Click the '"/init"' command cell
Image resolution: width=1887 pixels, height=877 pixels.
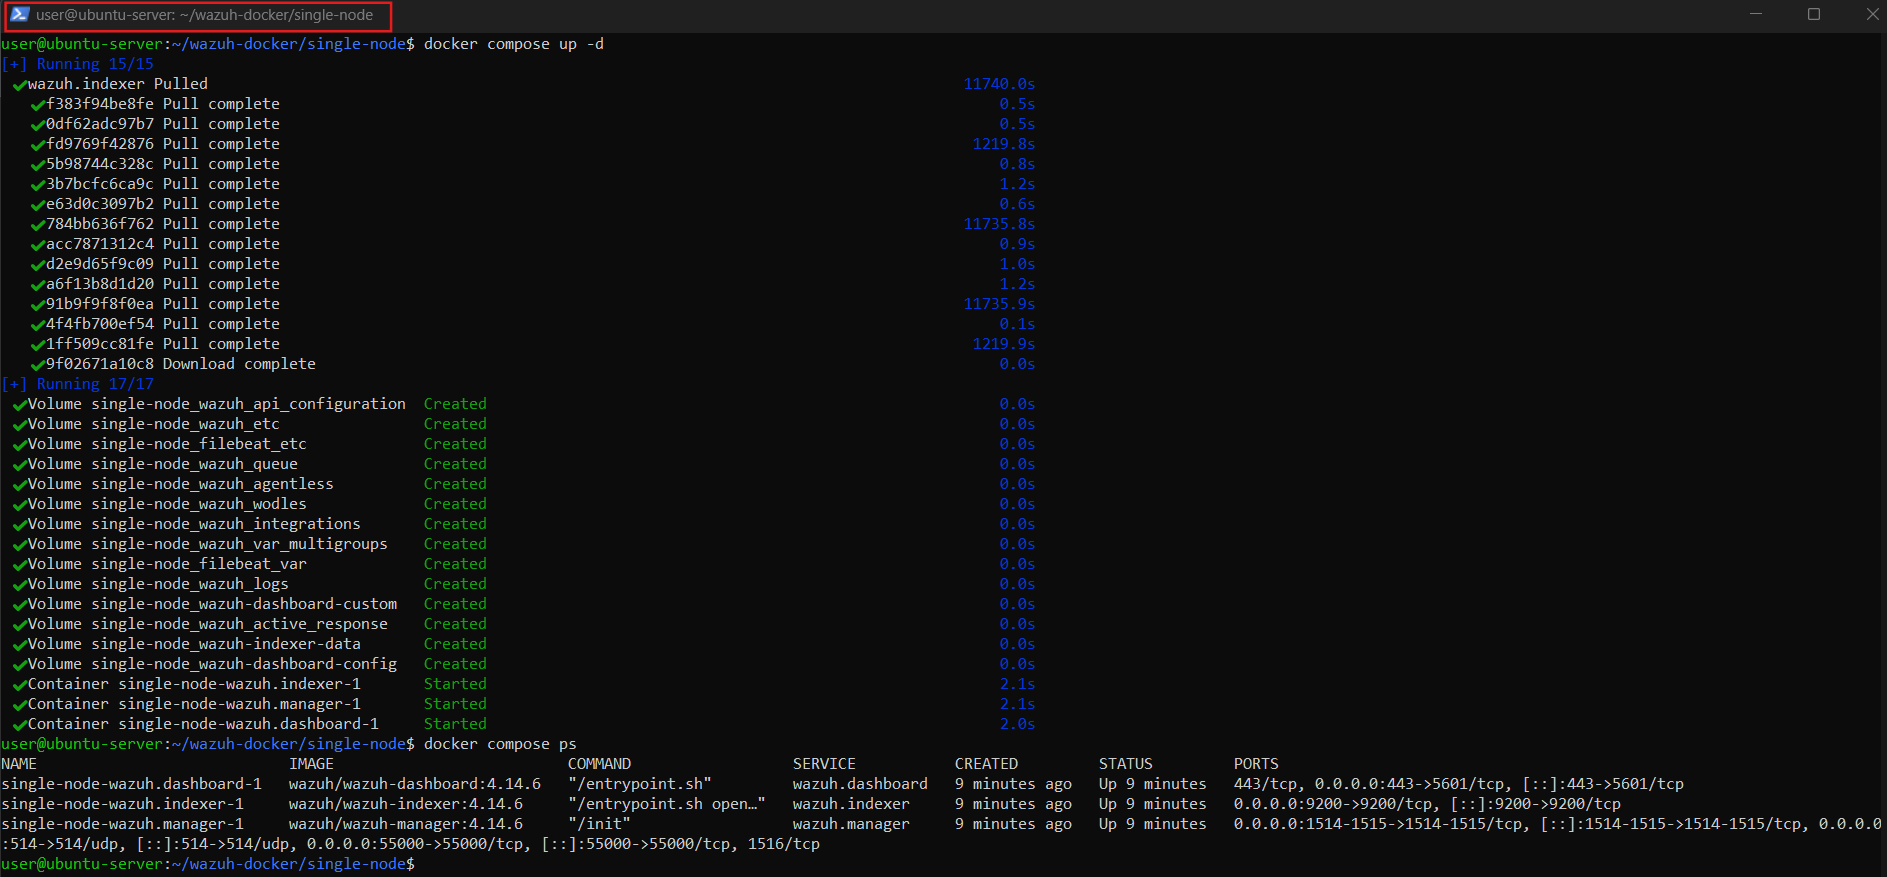click(x=600, y=824)
